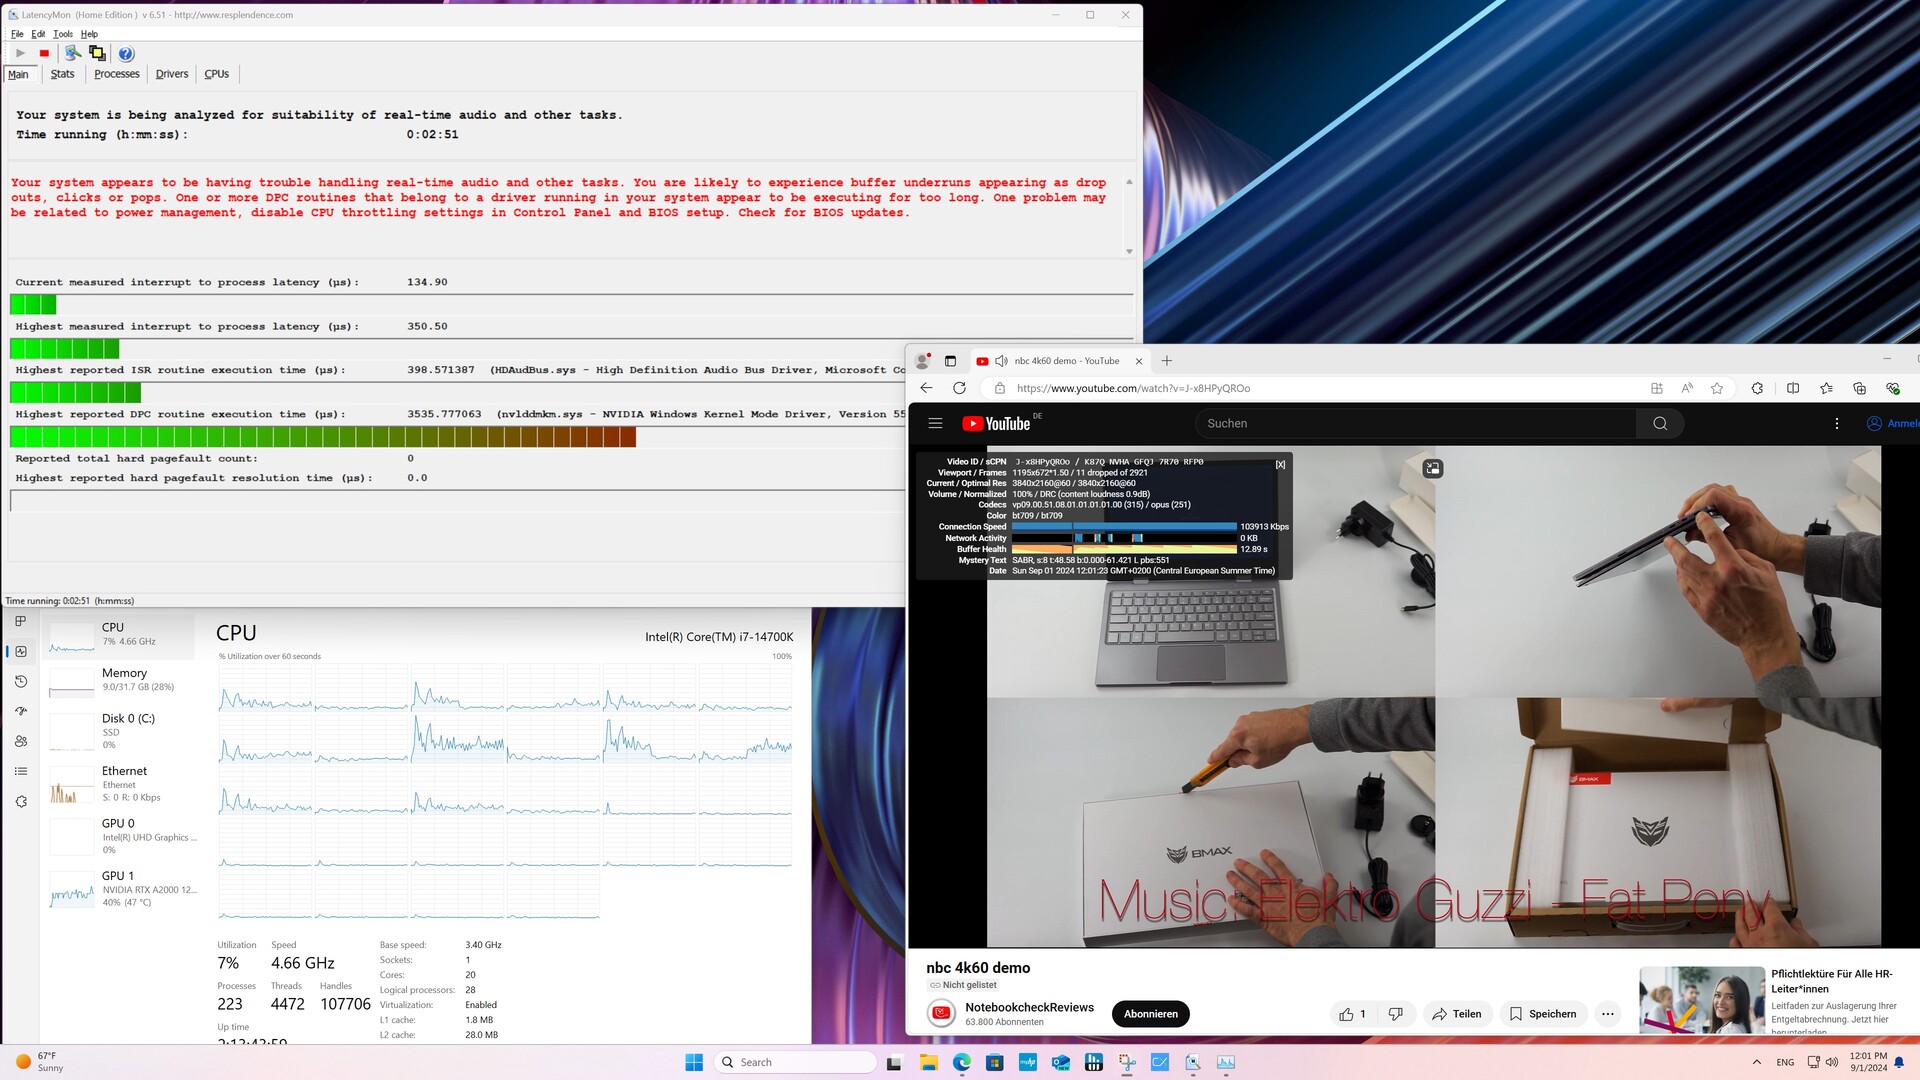Image resolution: width=1920 pixels, height=1080 pixels.
Task: Refresh the YouTube browser page
Action: click(959, 388)
